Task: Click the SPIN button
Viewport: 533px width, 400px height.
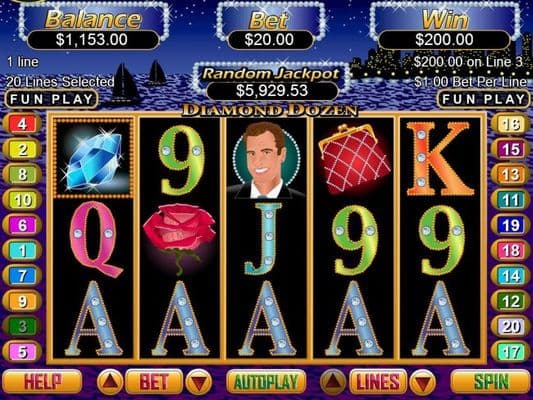Action: [491, 382]
